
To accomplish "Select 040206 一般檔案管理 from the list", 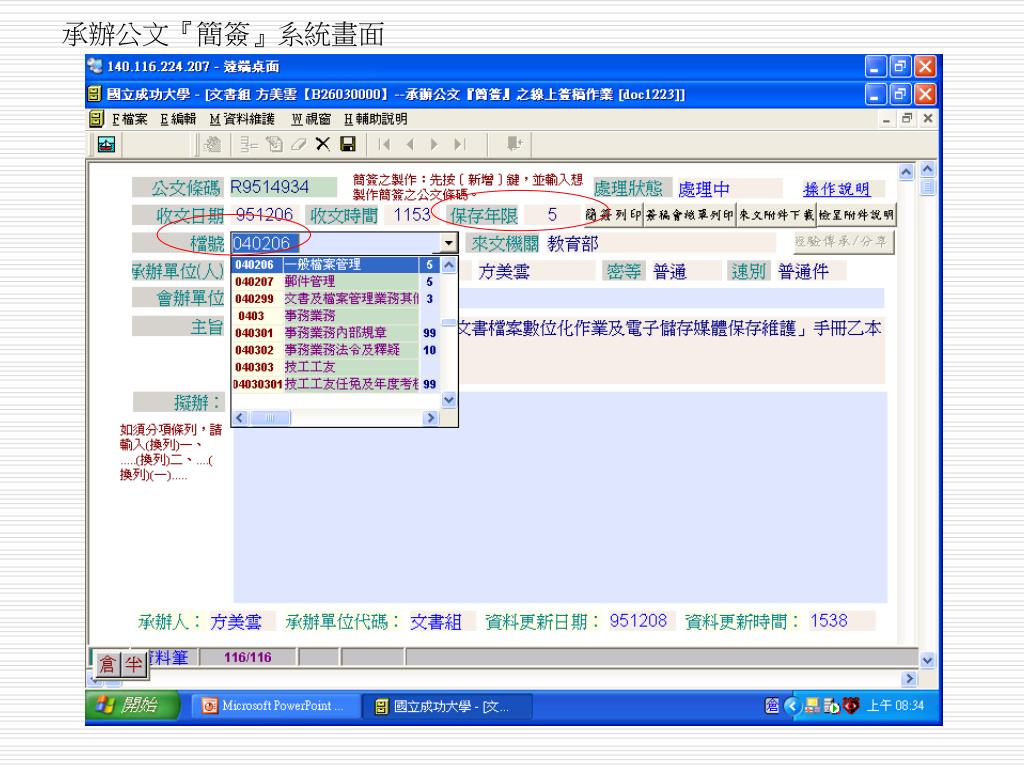I will [334, 264].
